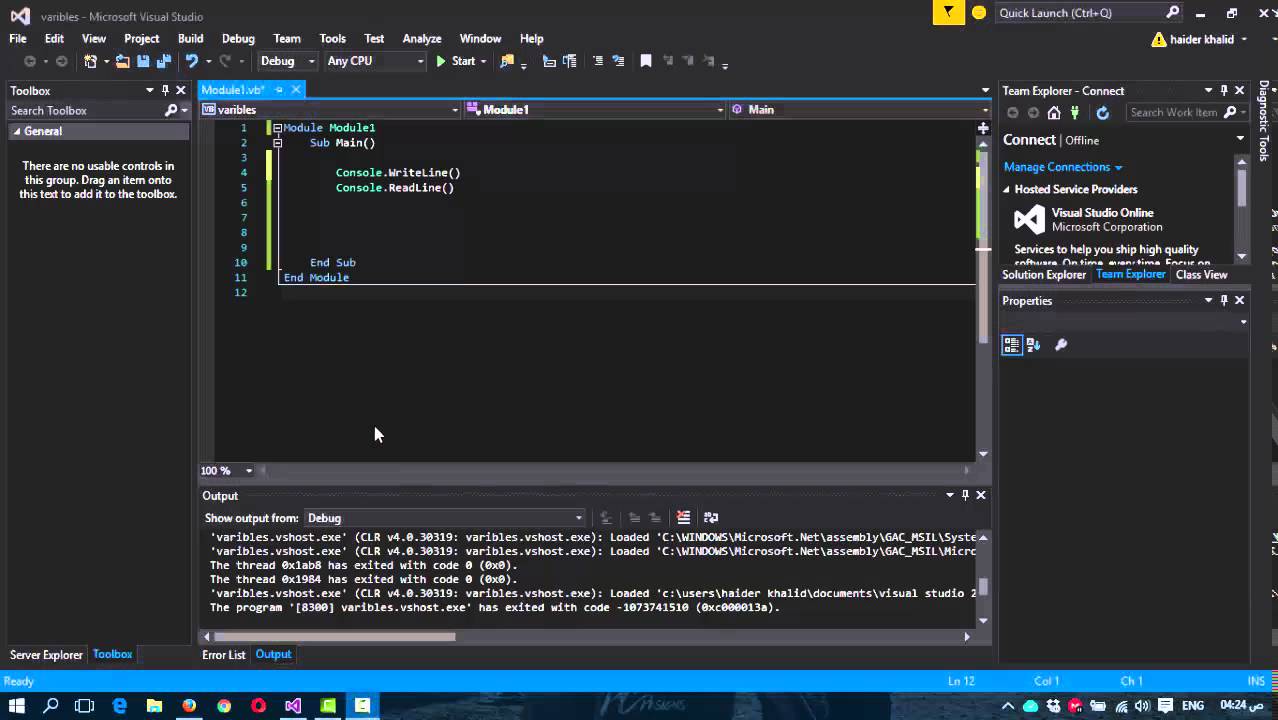Open the Any CPU platform dropdown
Image resolution: width=1278 pixels, height=720 pixels.
[x=376, y=61]
